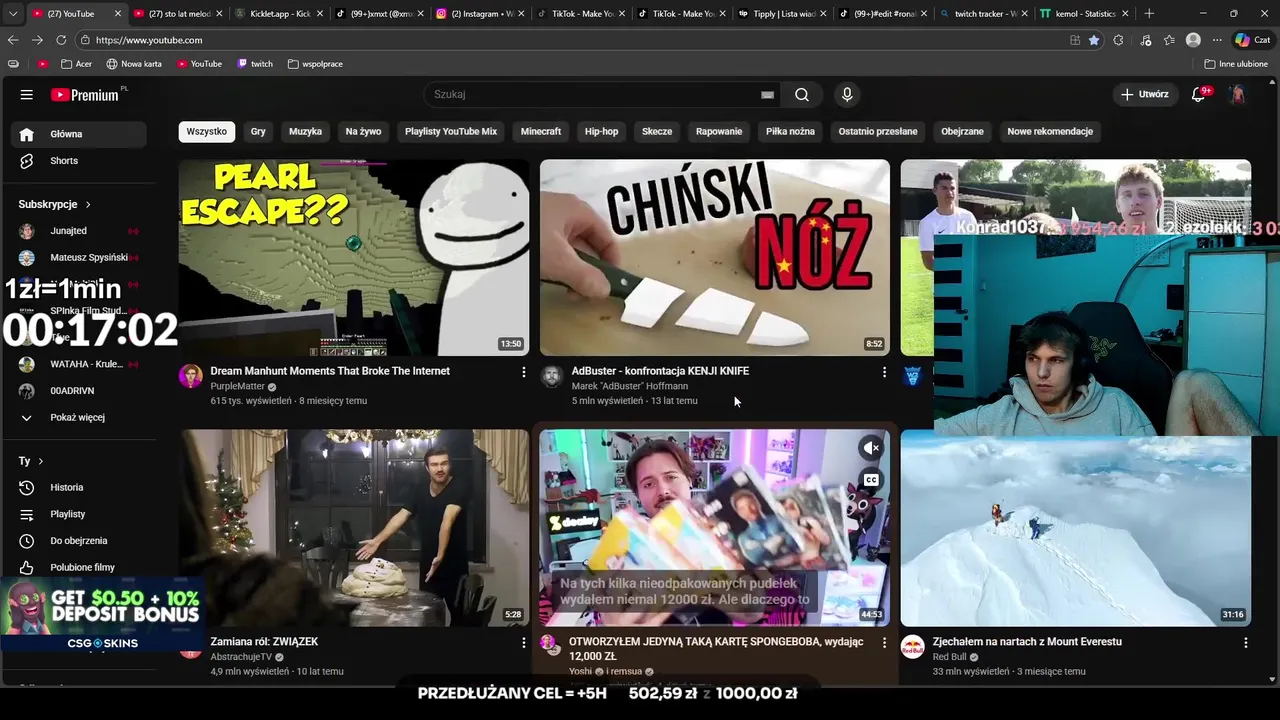Viewport: 1280px width, 720px height.
Task: Select the Hip-hop filter chip
Action: pos(601,132)
